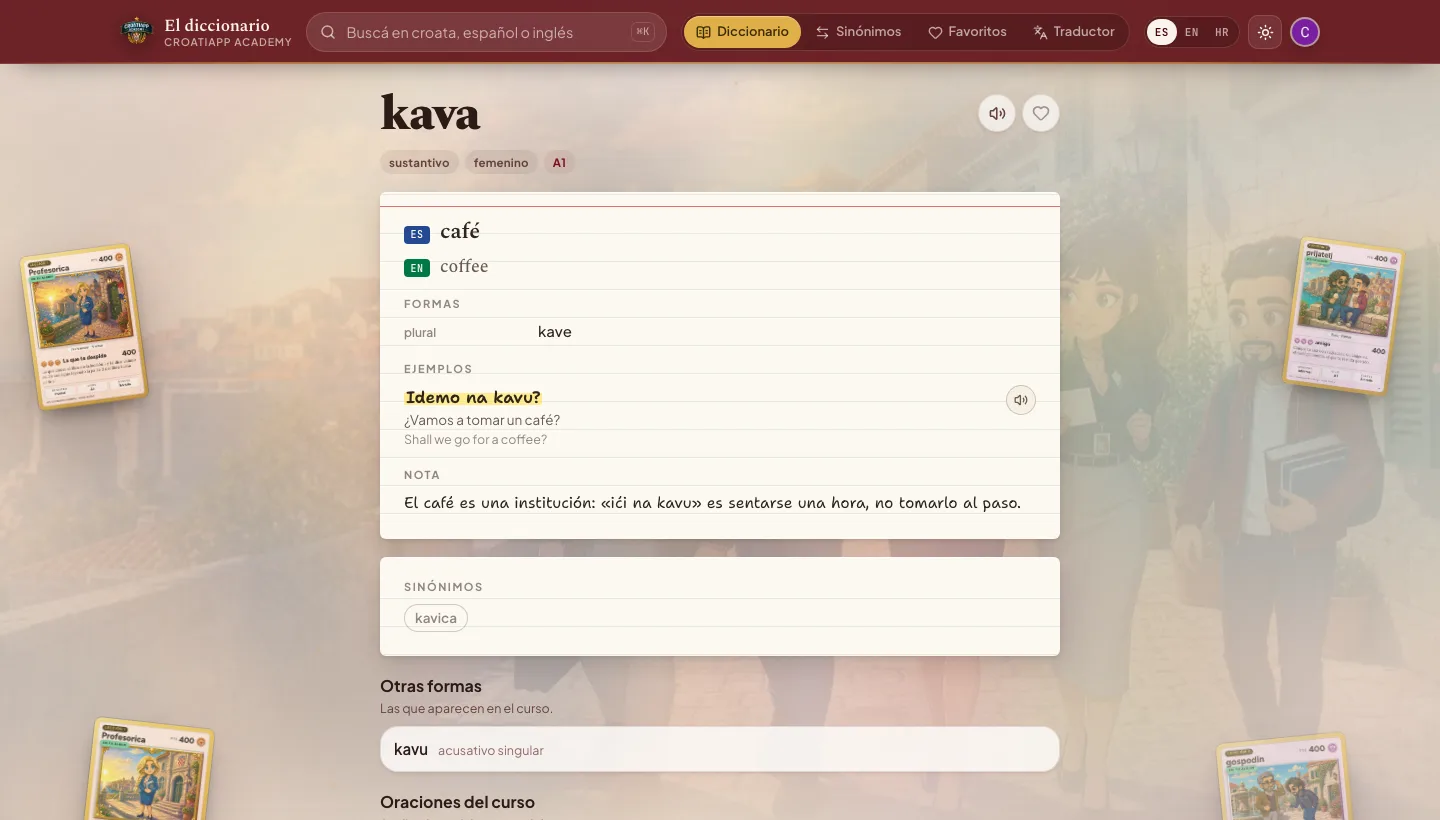Screen dimensions: 1440x820
Task: Click the green EN language badge beside coffee
Action: point(417,268)
